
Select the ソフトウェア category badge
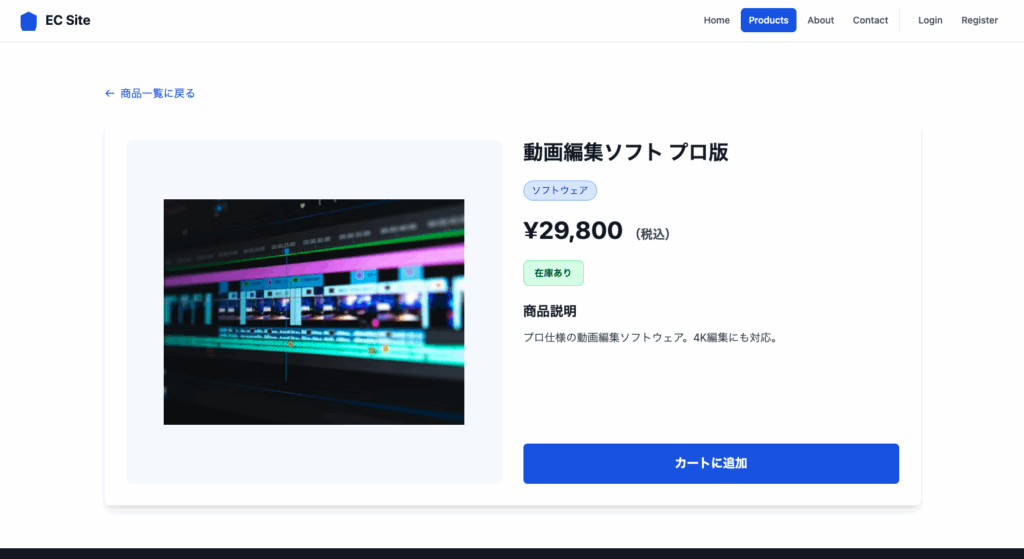[560, 190]
